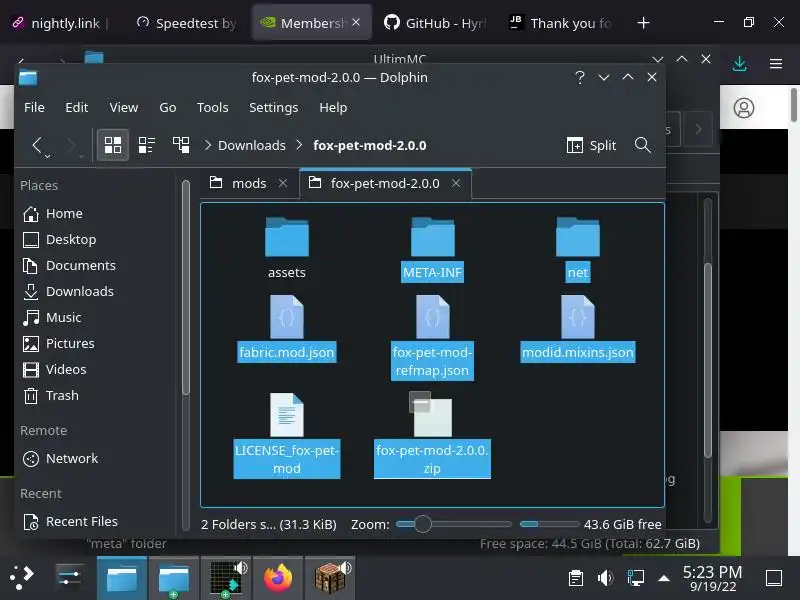This screenshot has height=600, width=800.
Task: Open the Edit menu
Action: pos(77,108)
